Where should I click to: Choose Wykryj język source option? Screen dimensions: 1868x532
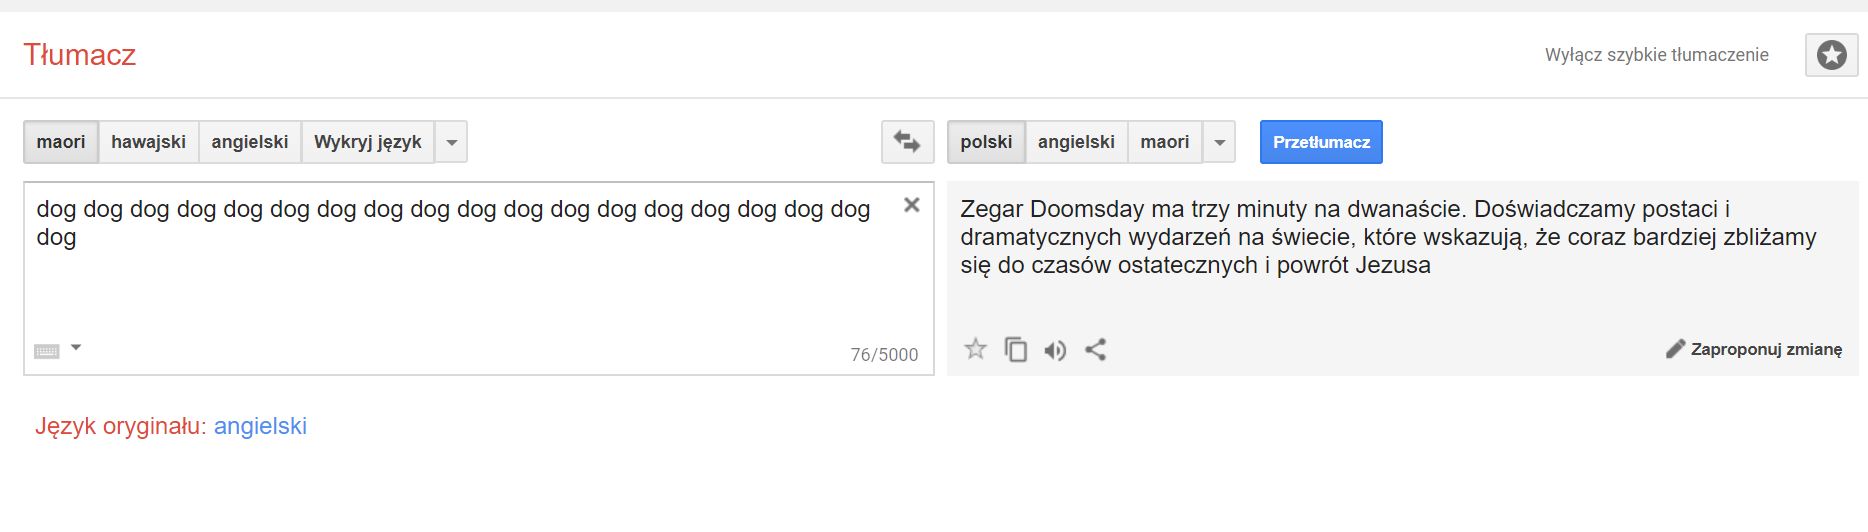[x=367, y=142]
